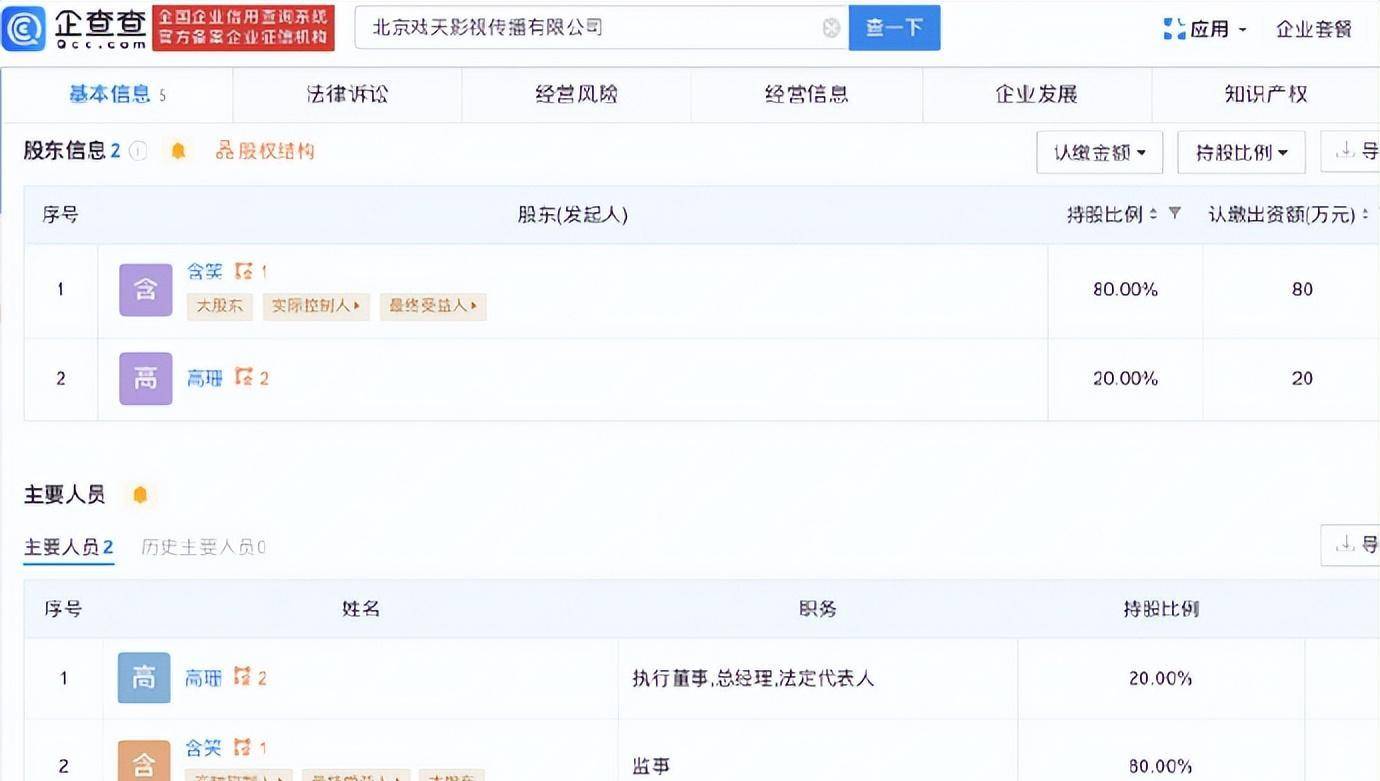Click the 股东(发起人) column header
Image resolution: width=1380 pixels, height=781 pixels.
[573, 214]
